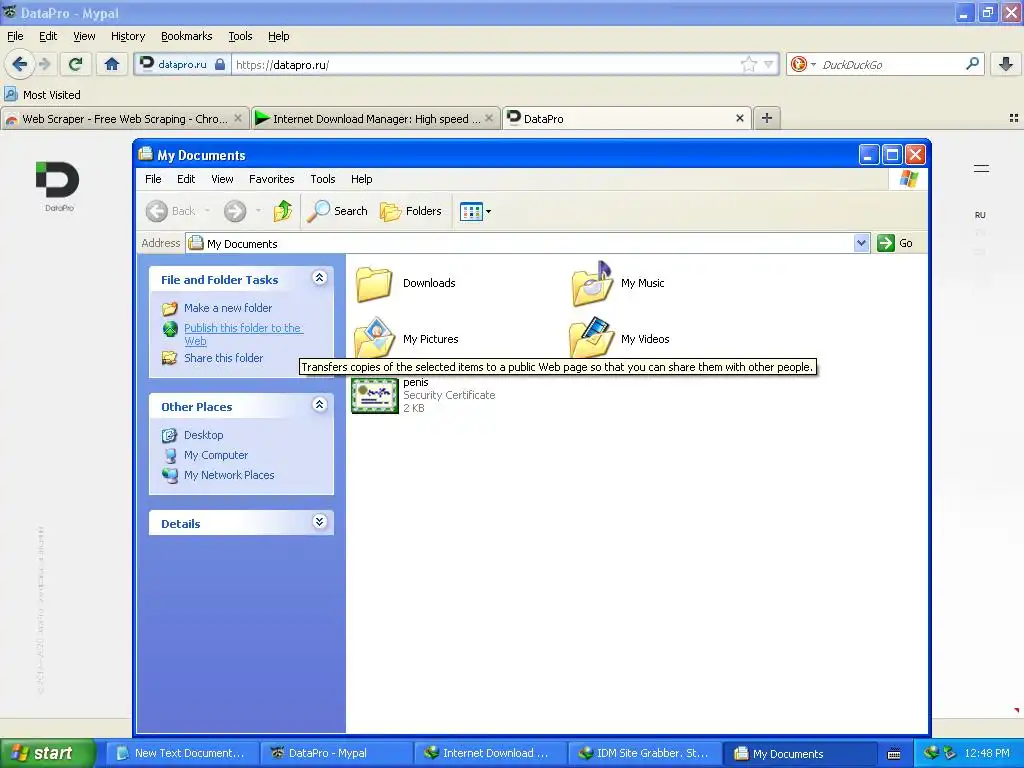Image resolution: width=1024 pixels, height=768 pixels.
Task: Open My Network Places link
Action: point(229,475)
